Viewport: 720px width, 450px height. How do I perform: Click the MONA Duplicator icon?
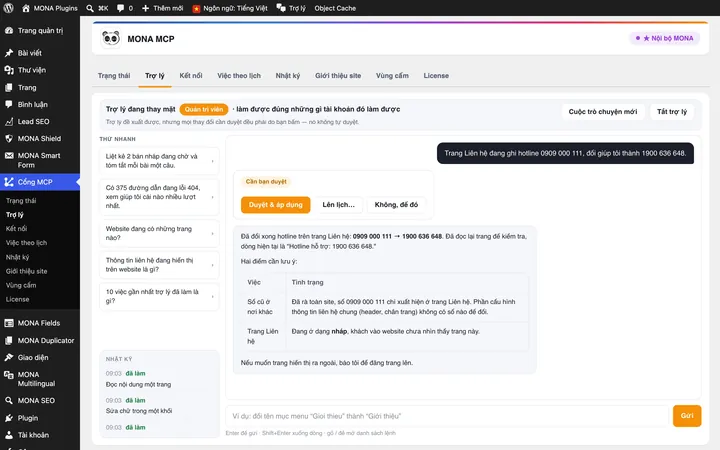coord(9,341)
